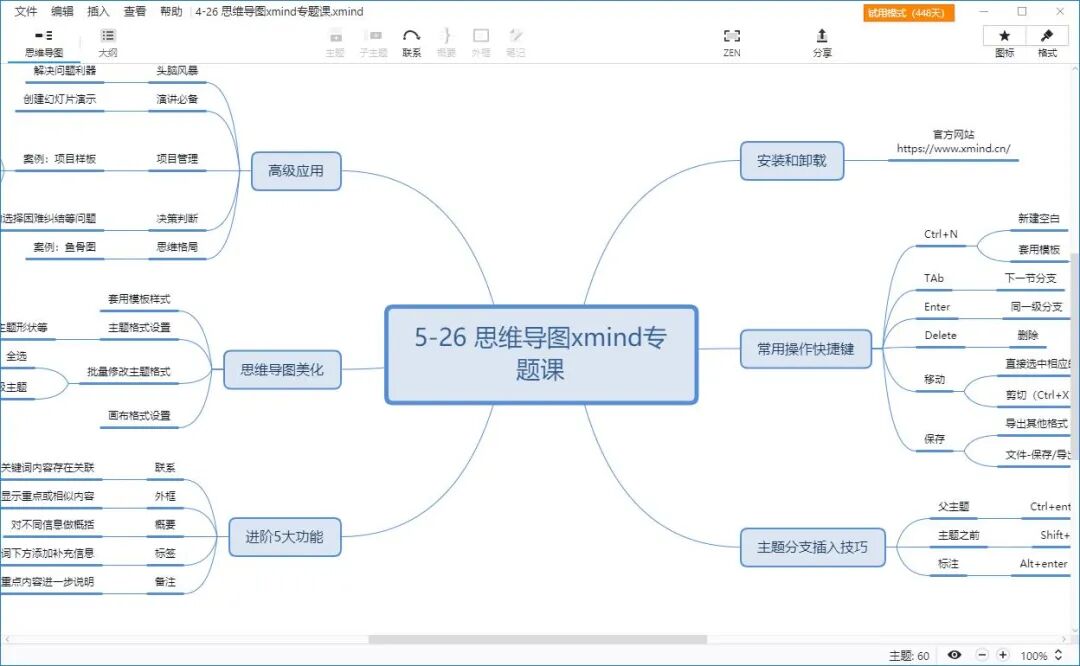The image size is (1080, 666).
Task: Select the 进阶5大功能 topic node
Action: 284,537
